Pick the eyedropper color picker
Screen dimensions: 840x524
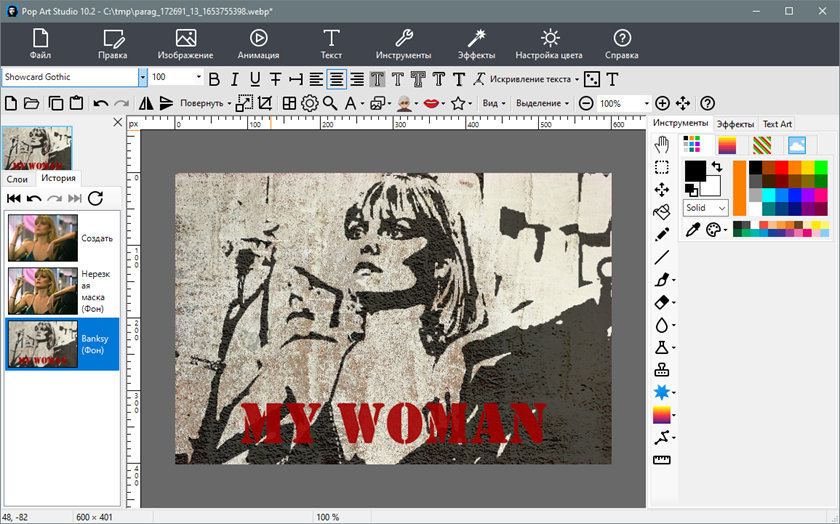693,230
